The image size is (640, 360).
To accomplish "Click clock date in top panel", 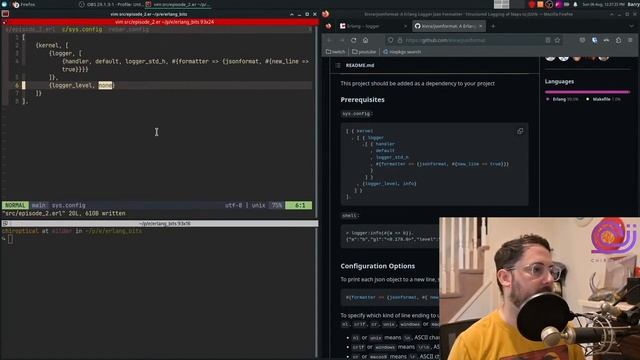I will click(603, 4).
